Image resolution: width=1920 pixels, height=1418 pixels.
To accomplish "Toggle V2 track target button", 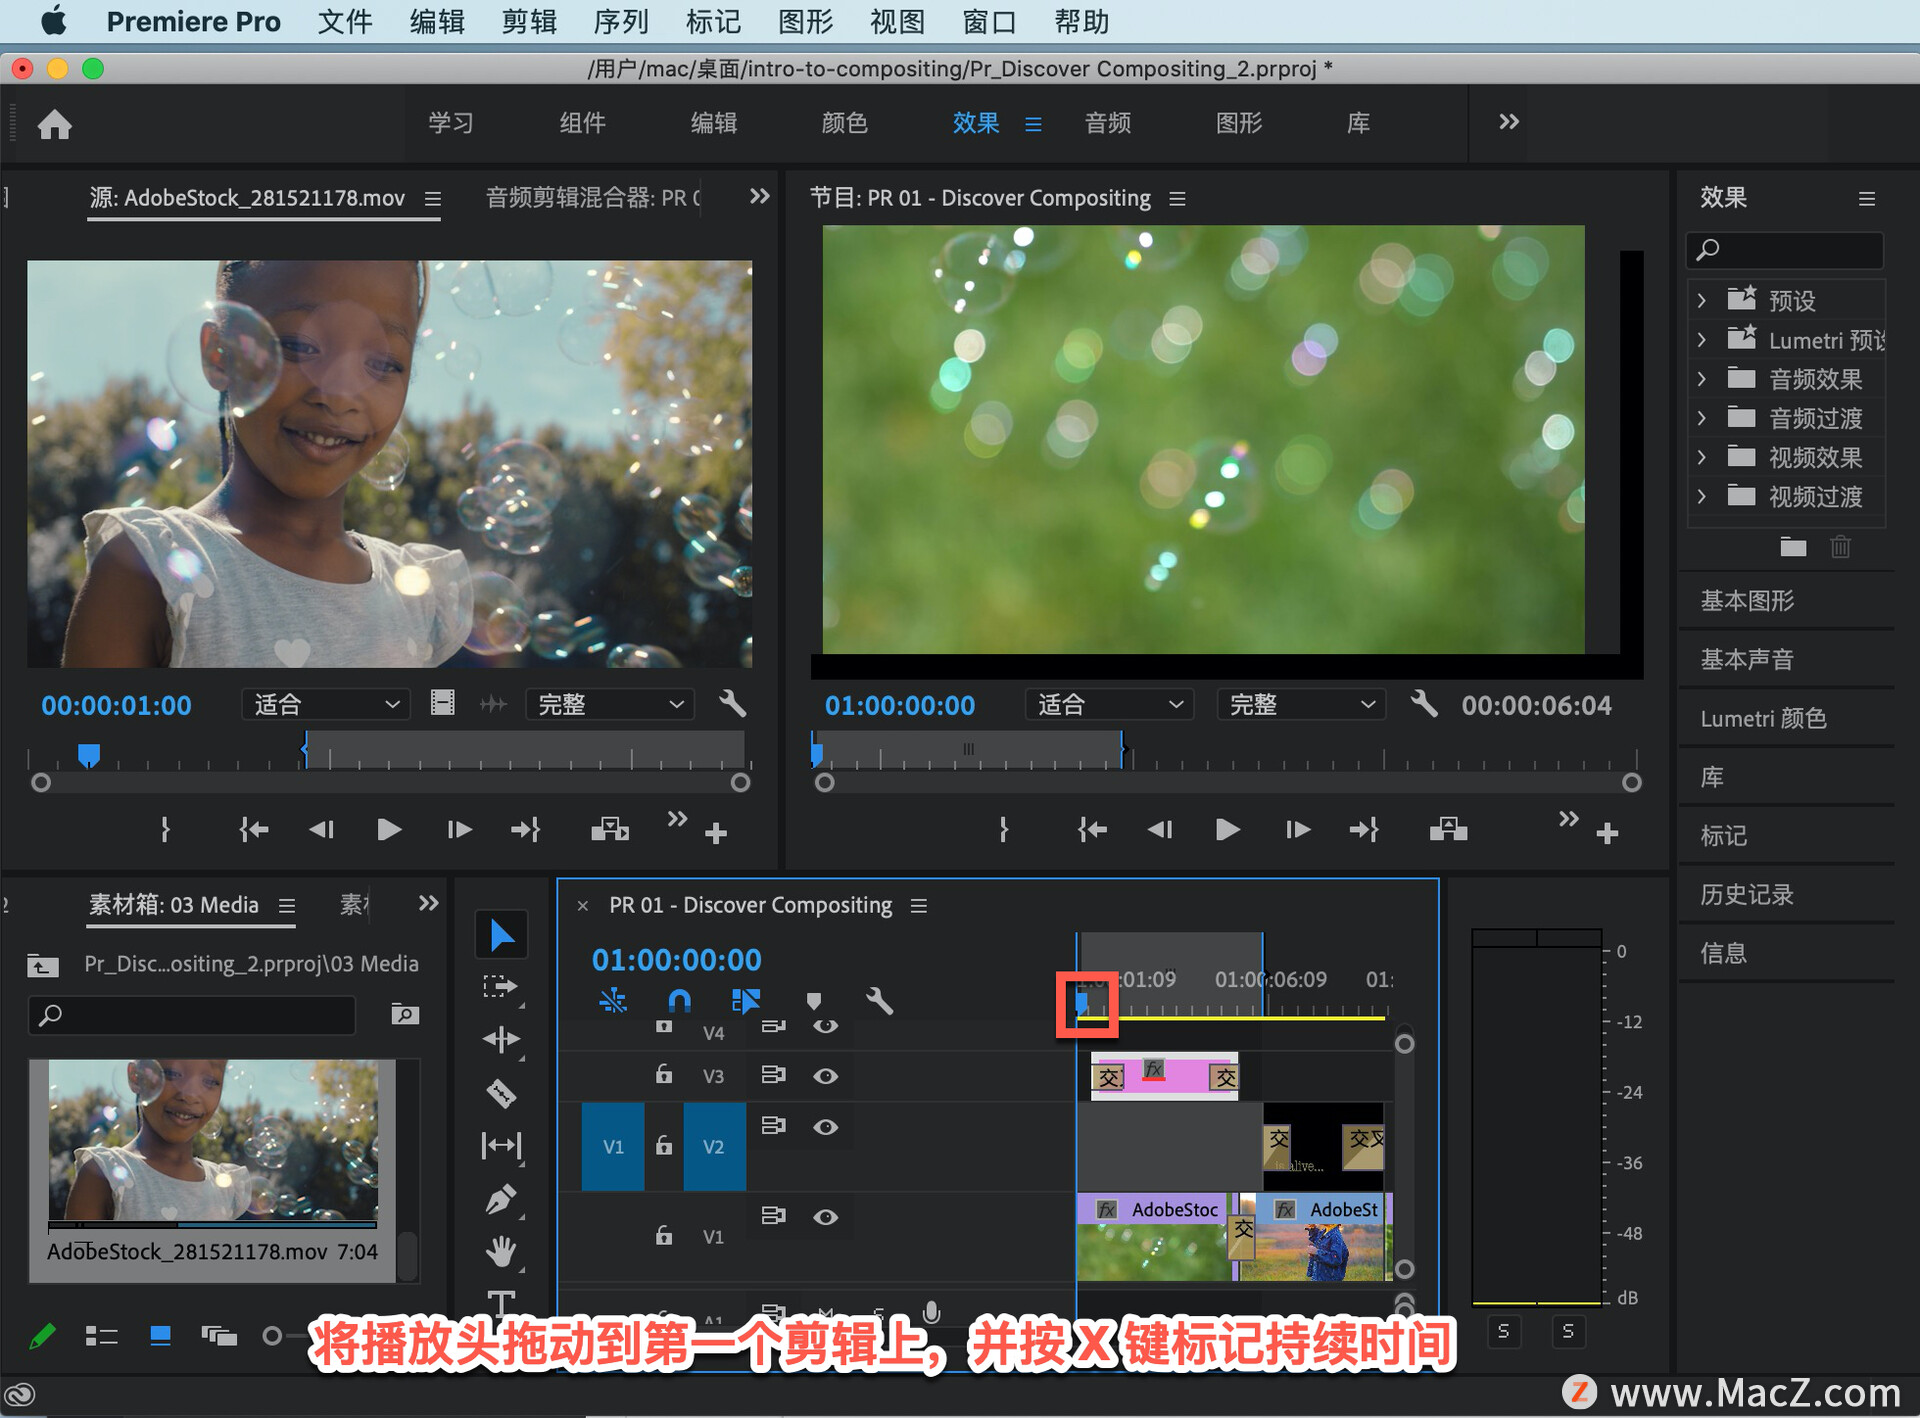I will [x=714, y=1147].
